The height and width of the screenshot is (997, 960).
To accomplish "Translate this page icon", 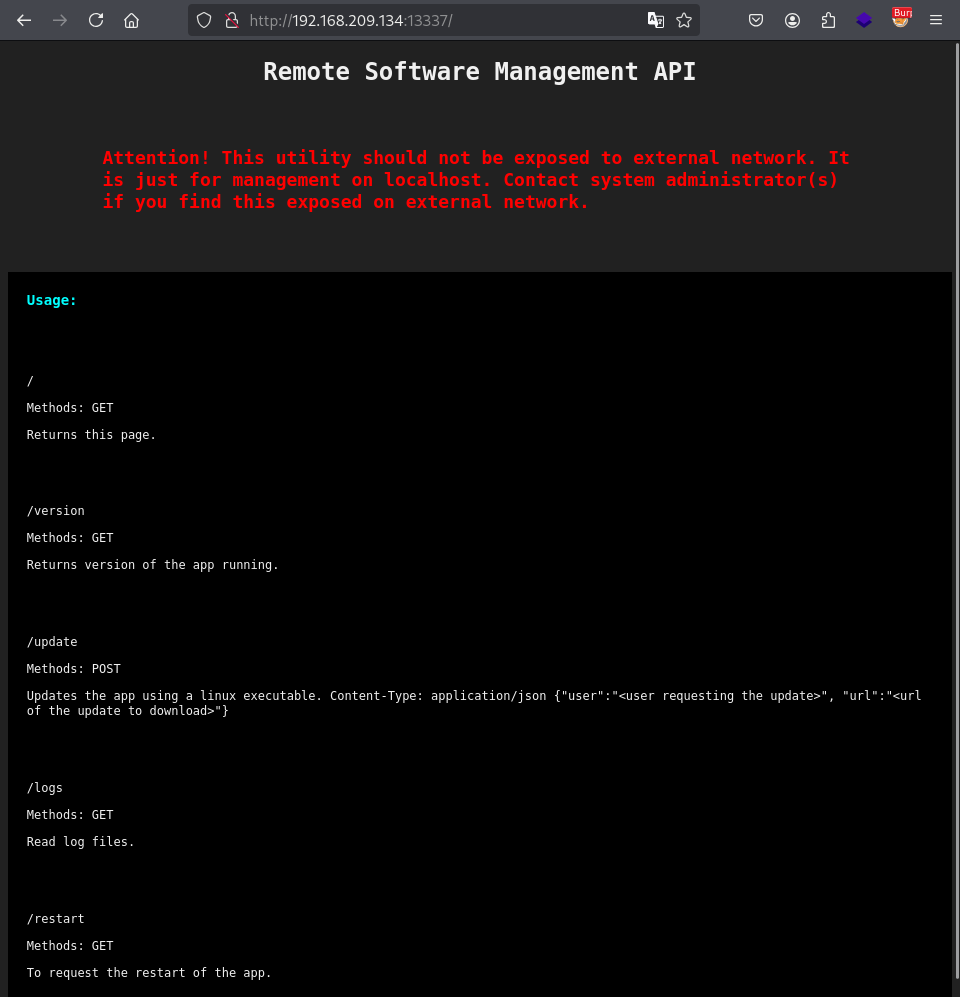I will coord(655,20).
